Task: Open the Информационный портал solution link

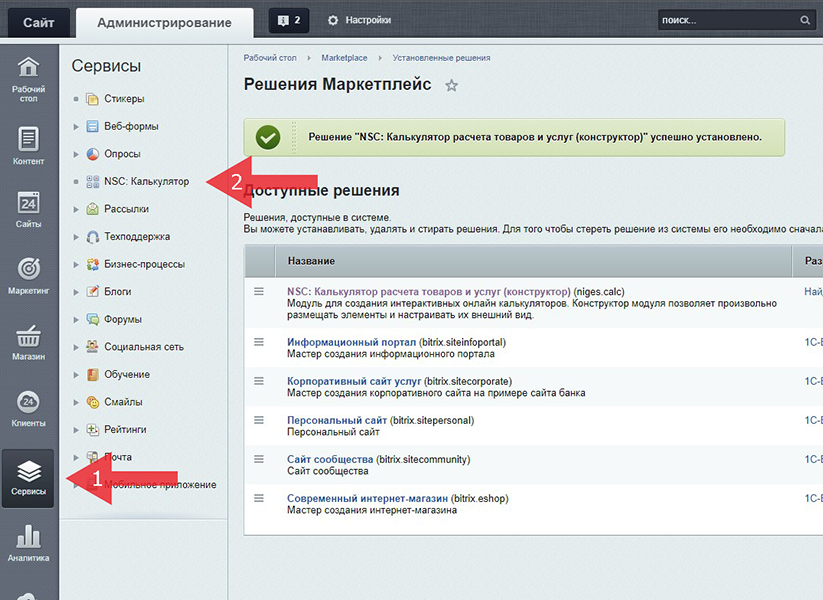Action: coord(354,341)
